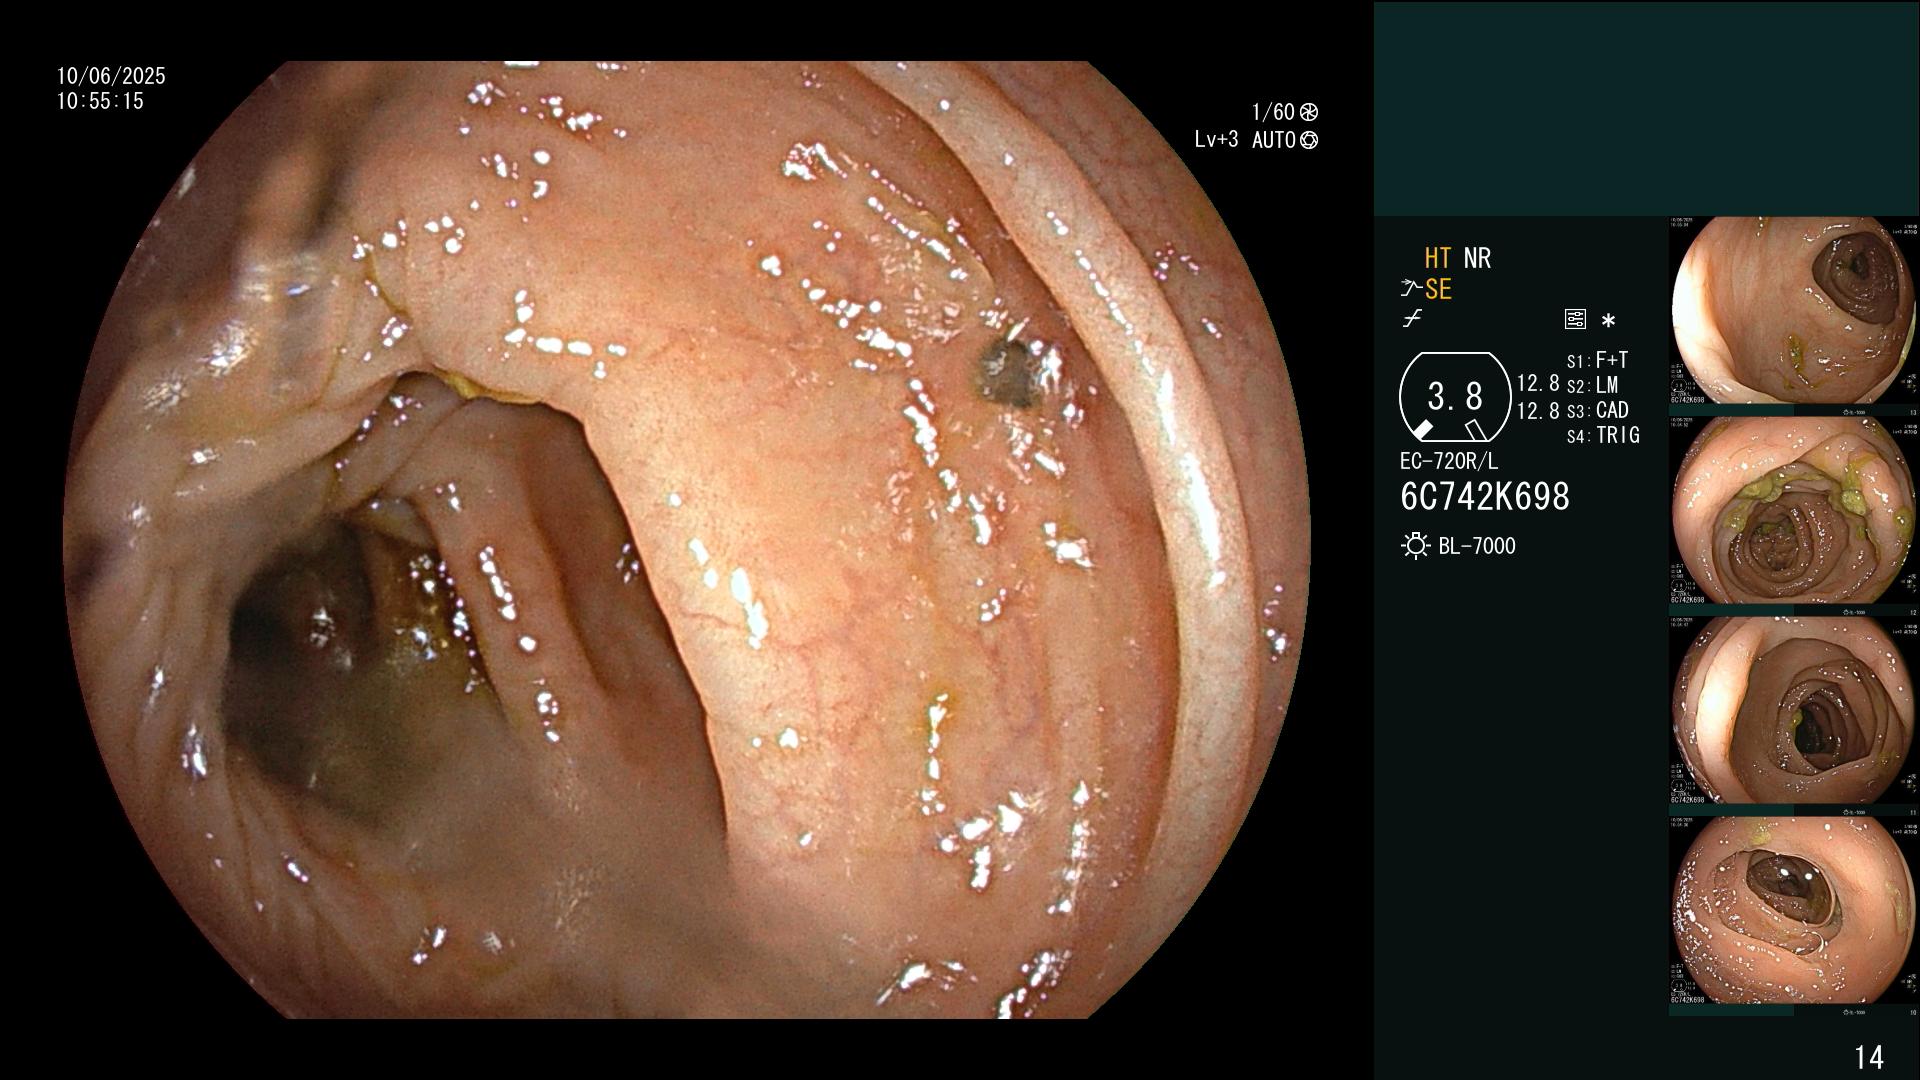Select the S3: CAD switch assignment
This screenshot has width=1920, height=1080.
coord(1597,410)
